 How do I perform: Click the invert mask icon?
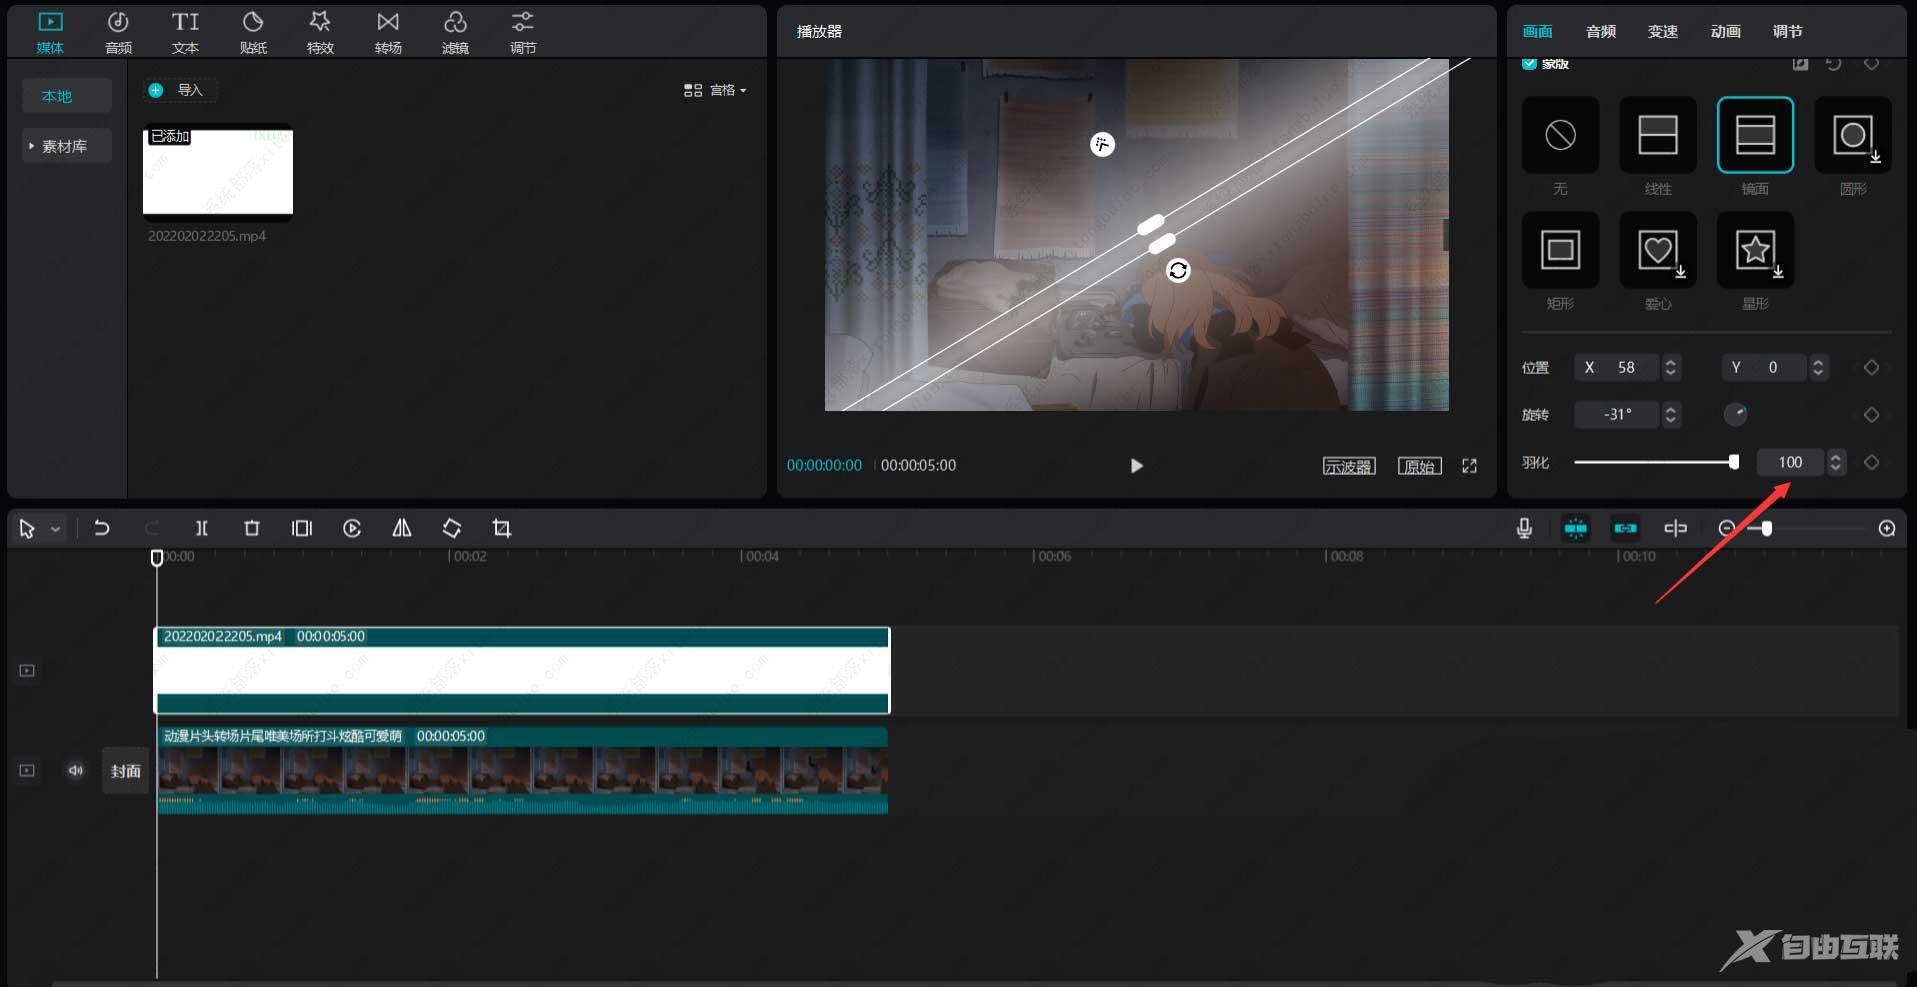(x=1800, y=64)
